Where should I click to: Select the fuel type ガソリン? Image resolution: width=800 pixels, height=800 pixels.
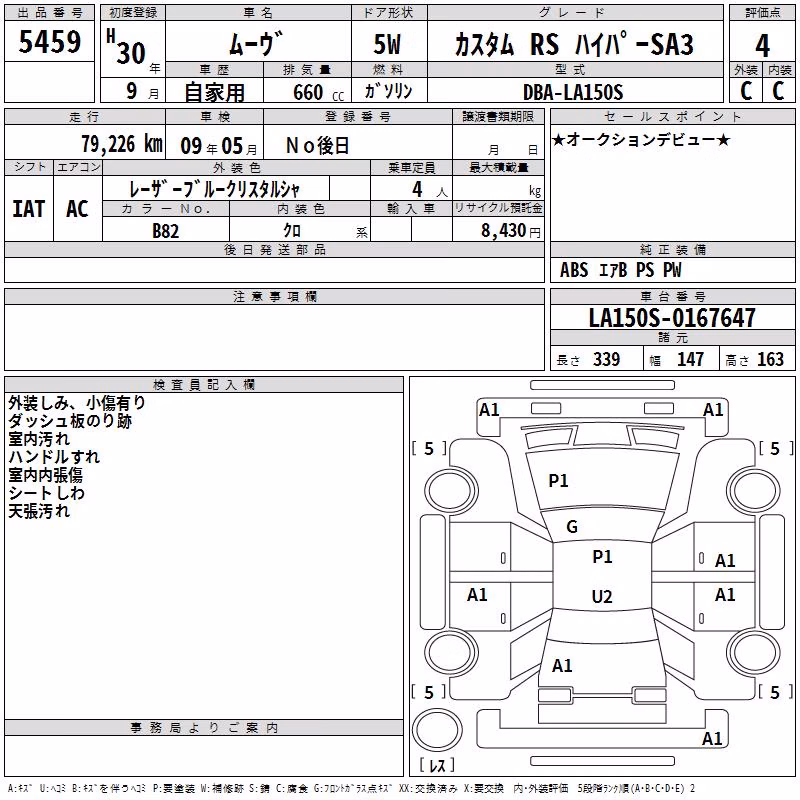388,91
